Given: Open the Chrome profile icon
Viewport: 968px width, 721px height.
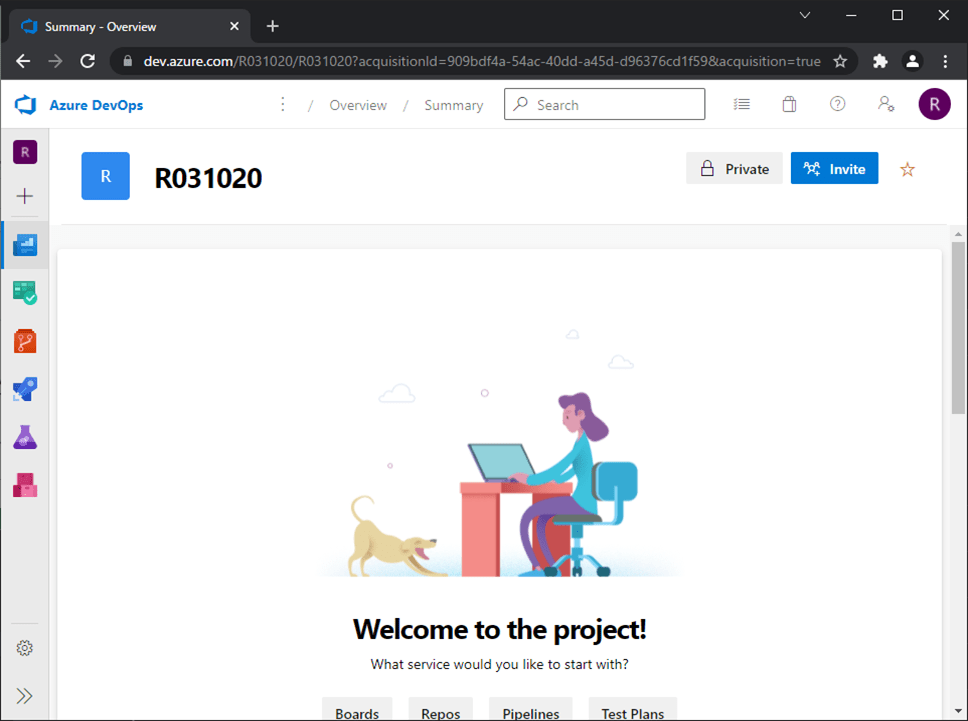Looking at the screenshot, I should coord(912,61).
